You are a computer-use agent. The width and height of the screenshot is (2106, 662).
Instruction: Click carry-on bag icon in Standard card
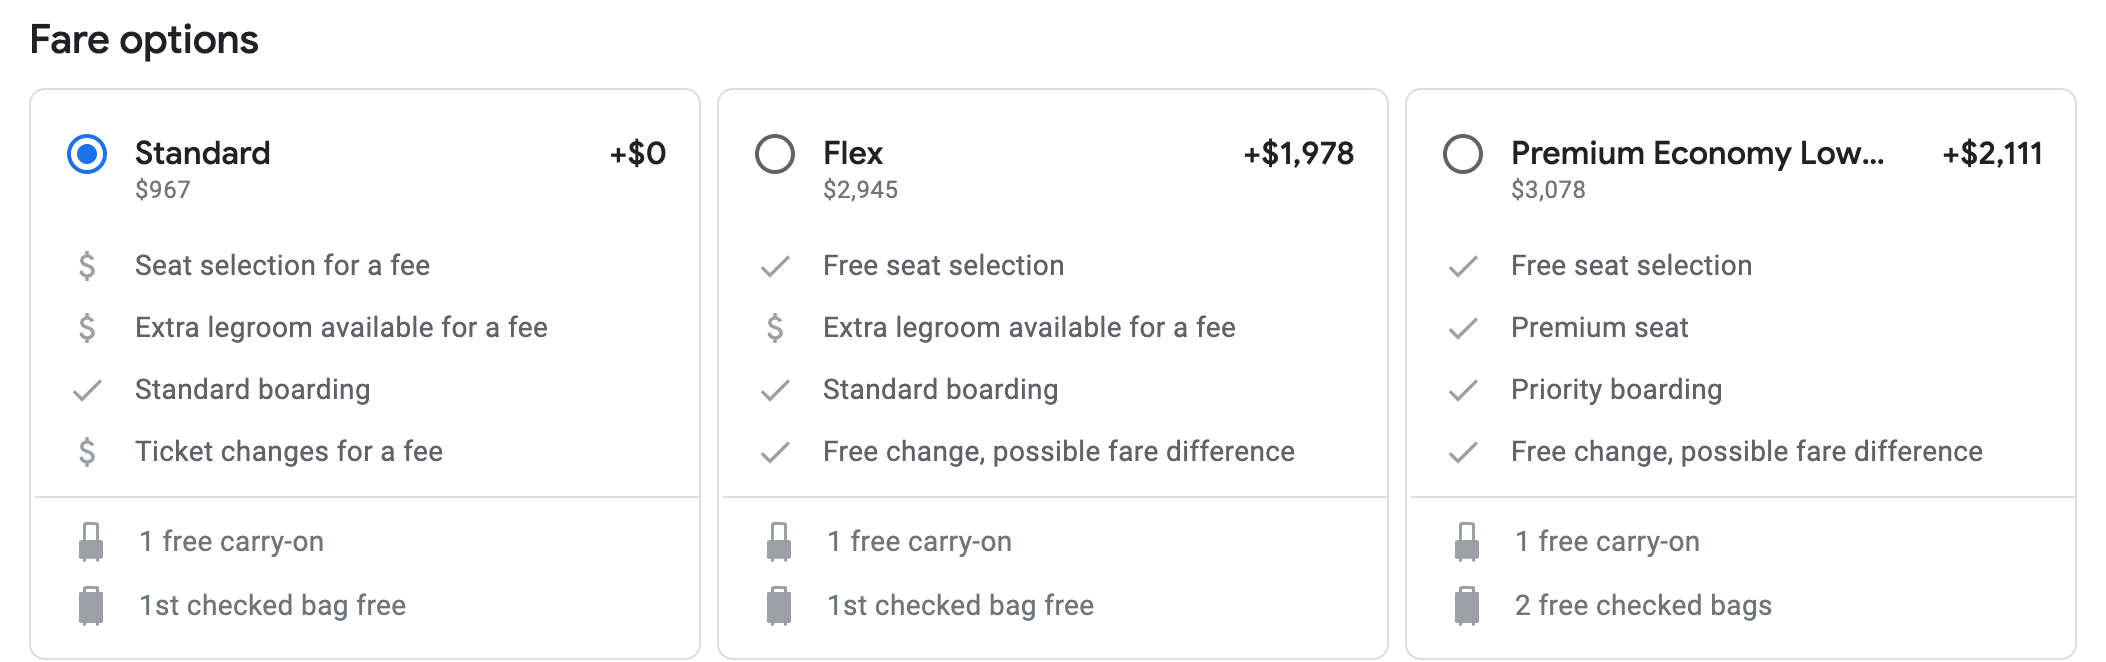(x=91, y=542)
